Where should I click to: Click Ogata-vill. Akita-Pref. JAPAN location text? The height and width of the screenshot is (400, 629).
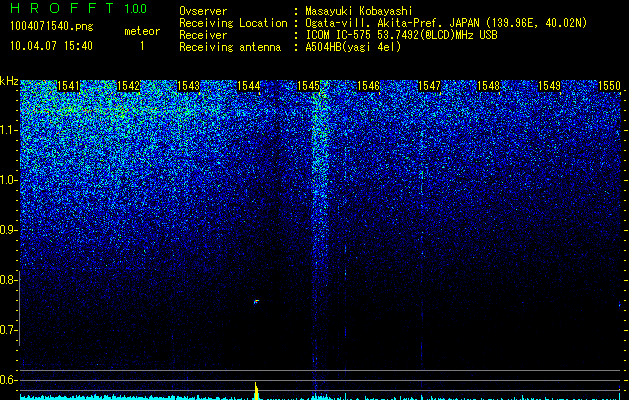pyautogui.click(x=446, y=23)
